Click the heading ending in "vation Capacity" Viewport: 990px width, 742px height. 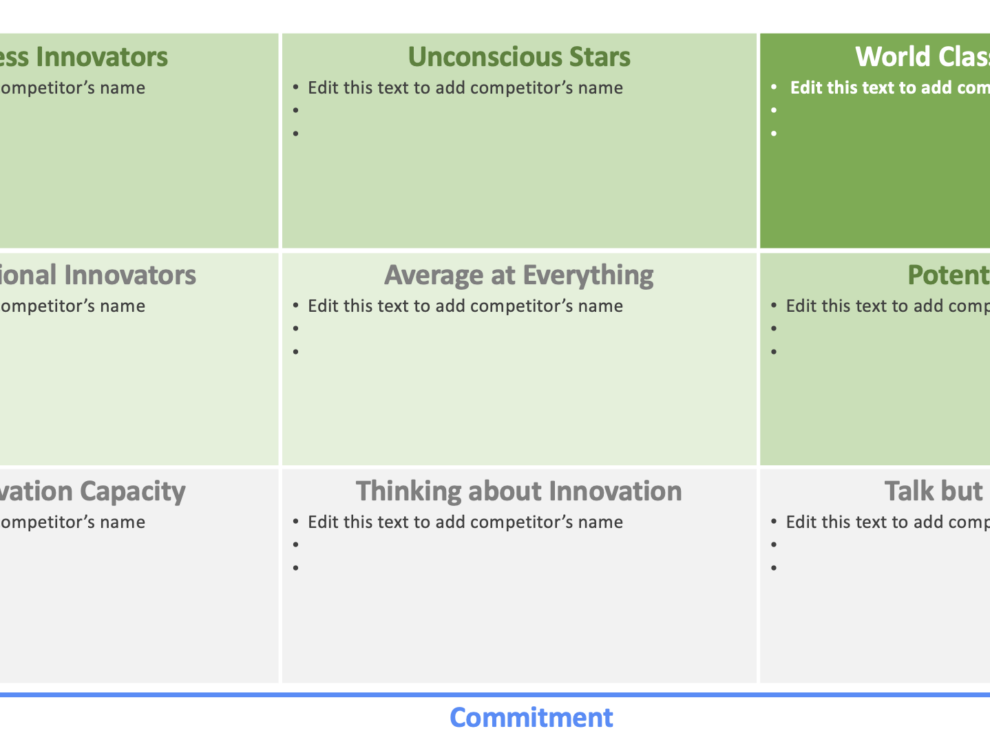point(93,491)
